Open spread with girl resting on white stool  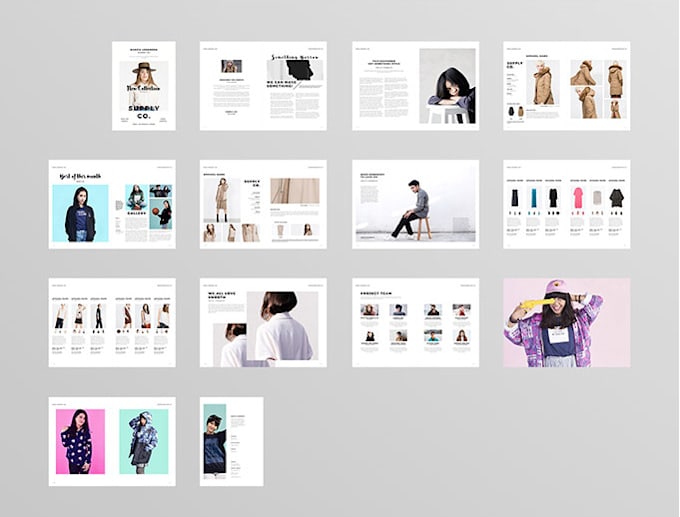(415, 86)
